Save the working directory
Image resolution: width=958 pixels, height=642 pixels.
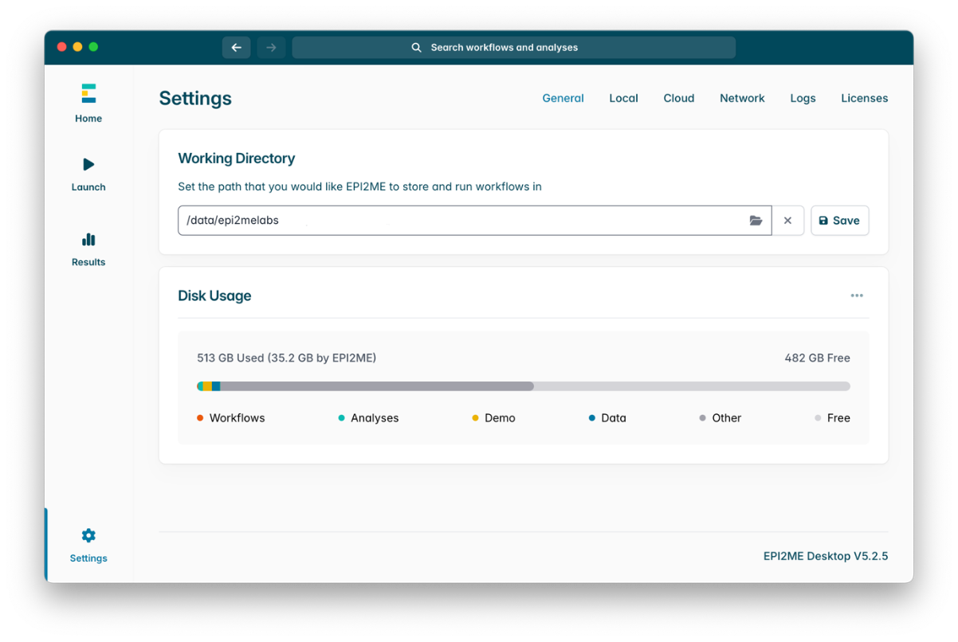[x=839, y=221]
